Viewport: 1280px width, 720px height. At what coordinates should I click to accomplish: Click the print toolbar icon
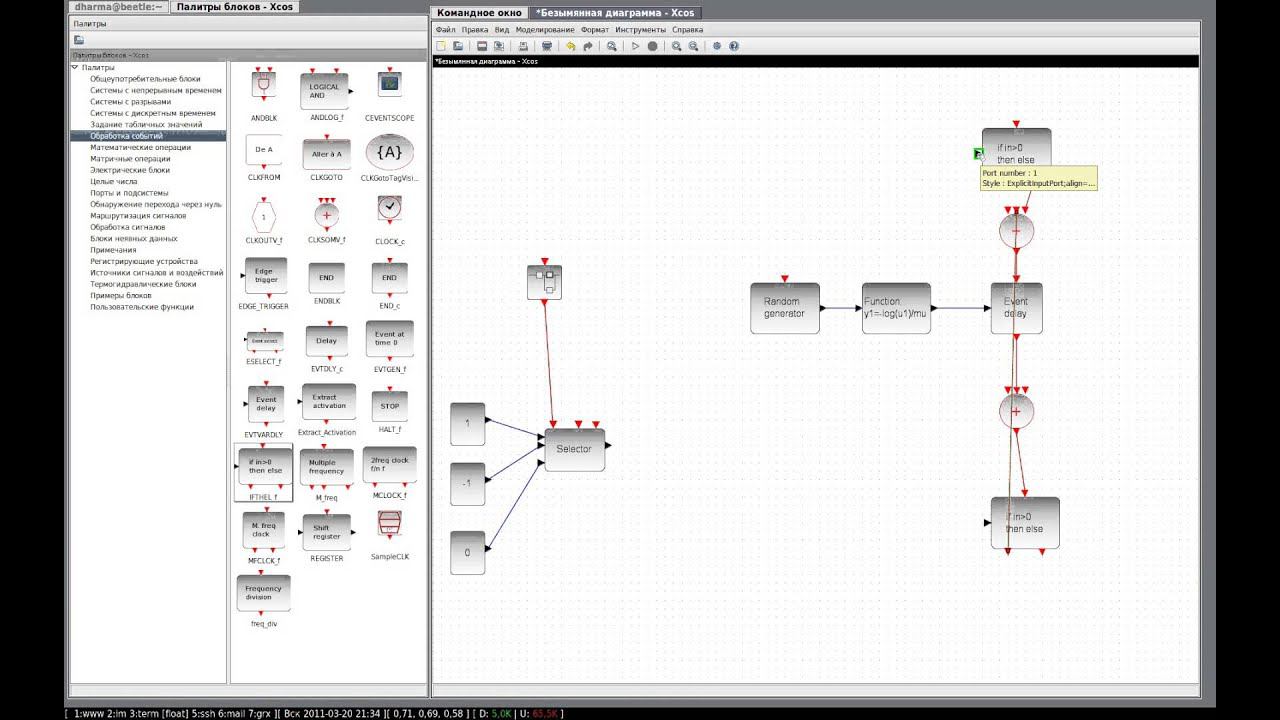coord(547,46)
